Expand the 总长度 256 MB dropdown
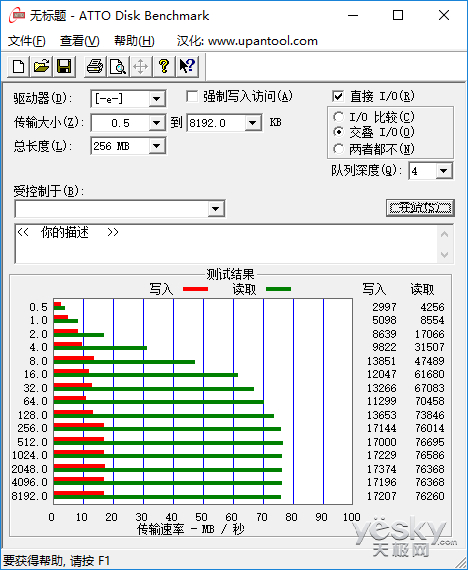 coord(157,146)
